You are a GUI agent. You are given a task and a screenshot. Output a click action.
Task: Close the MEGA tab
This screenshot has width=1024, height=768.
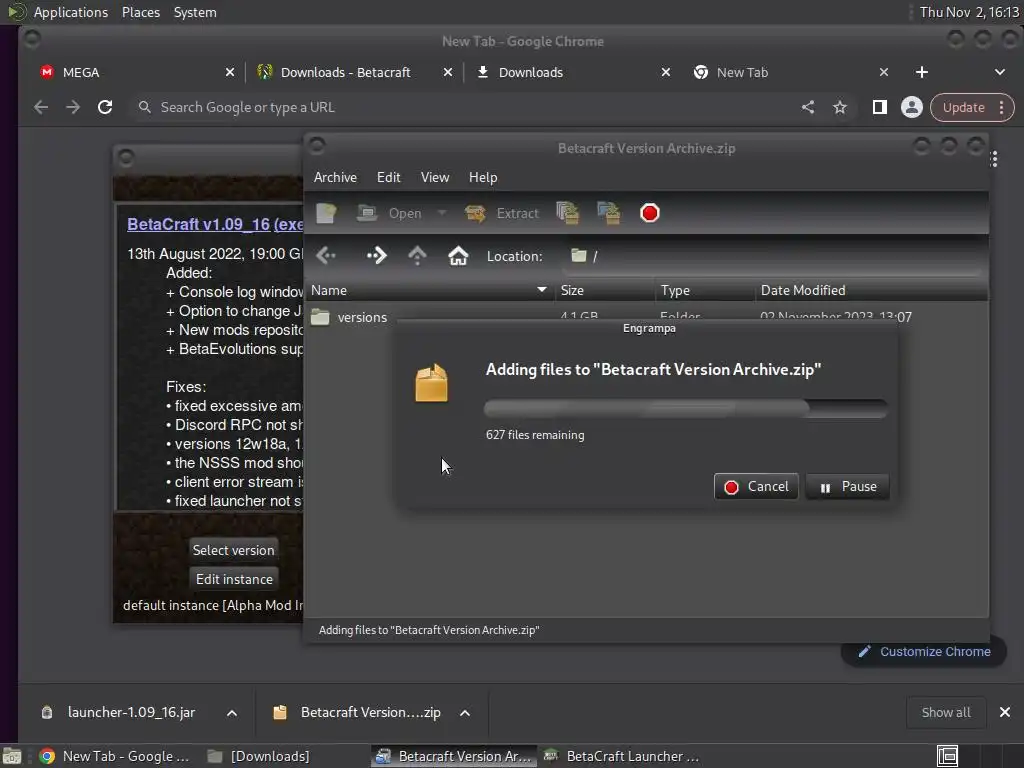(x=230, y=72)
